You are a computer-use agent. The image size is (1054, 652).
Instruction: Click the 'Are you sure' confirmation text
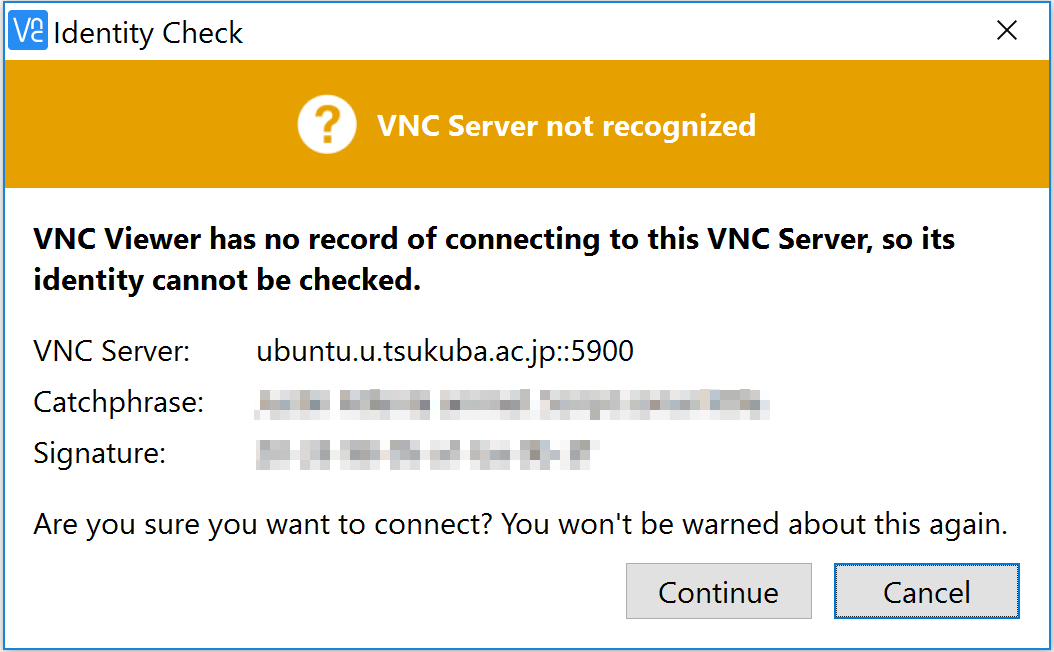coord(520,524)
